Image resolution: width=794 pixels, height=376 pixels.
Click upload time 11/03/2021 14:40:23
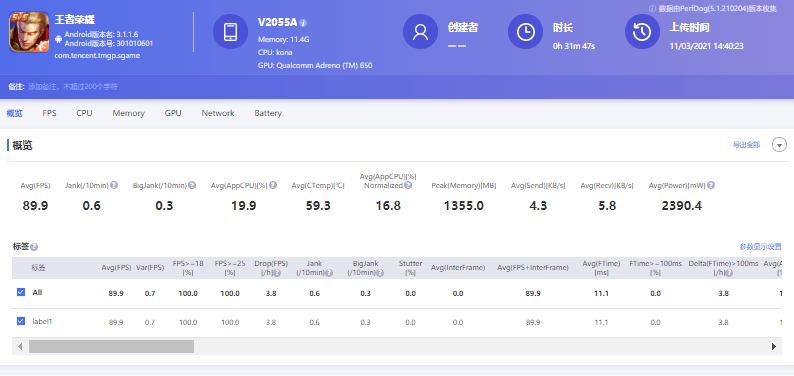point(706,46)
